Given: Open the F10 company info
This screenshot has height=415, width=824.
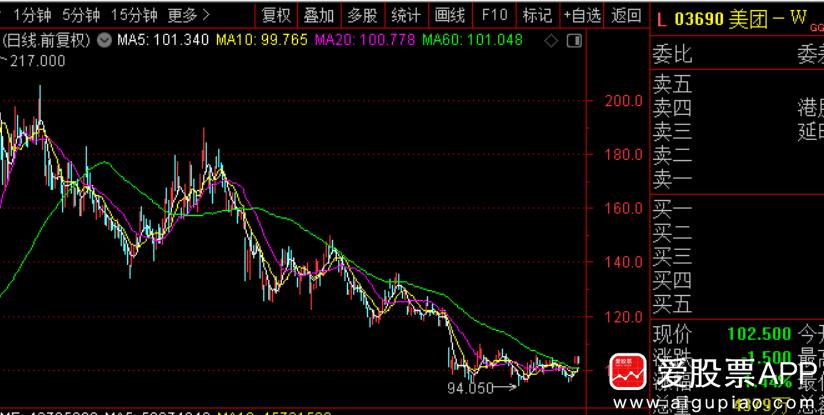Looking at the screenshot, I should click(x=494, y=16).
